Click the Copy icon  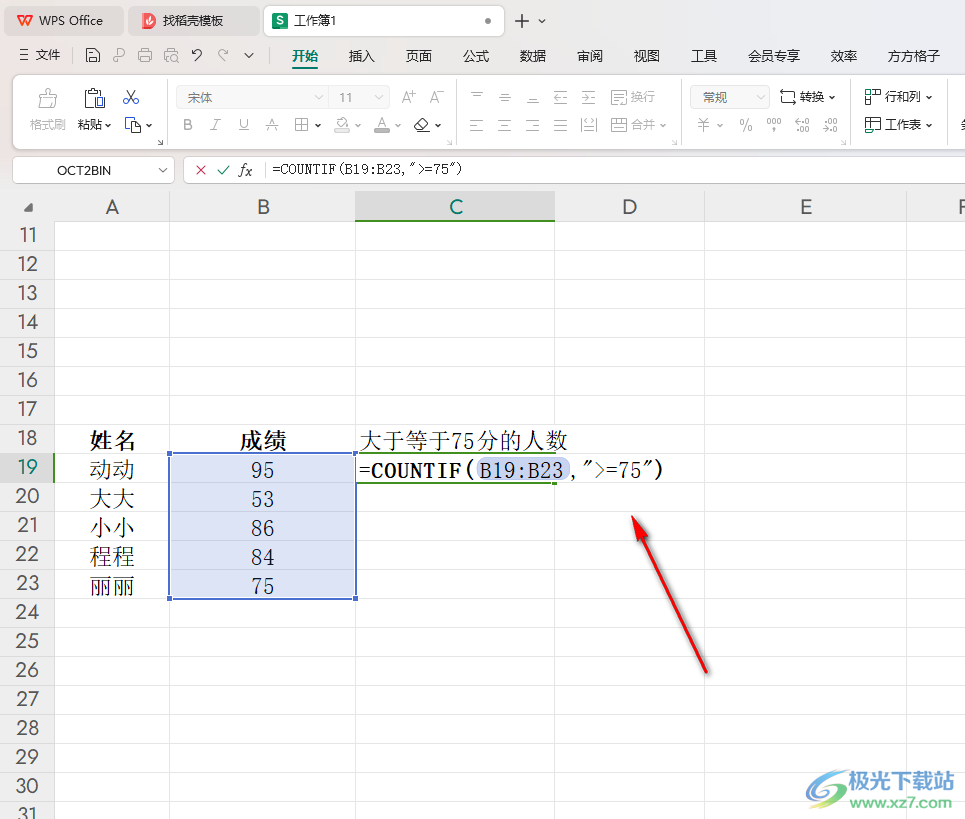132,125
